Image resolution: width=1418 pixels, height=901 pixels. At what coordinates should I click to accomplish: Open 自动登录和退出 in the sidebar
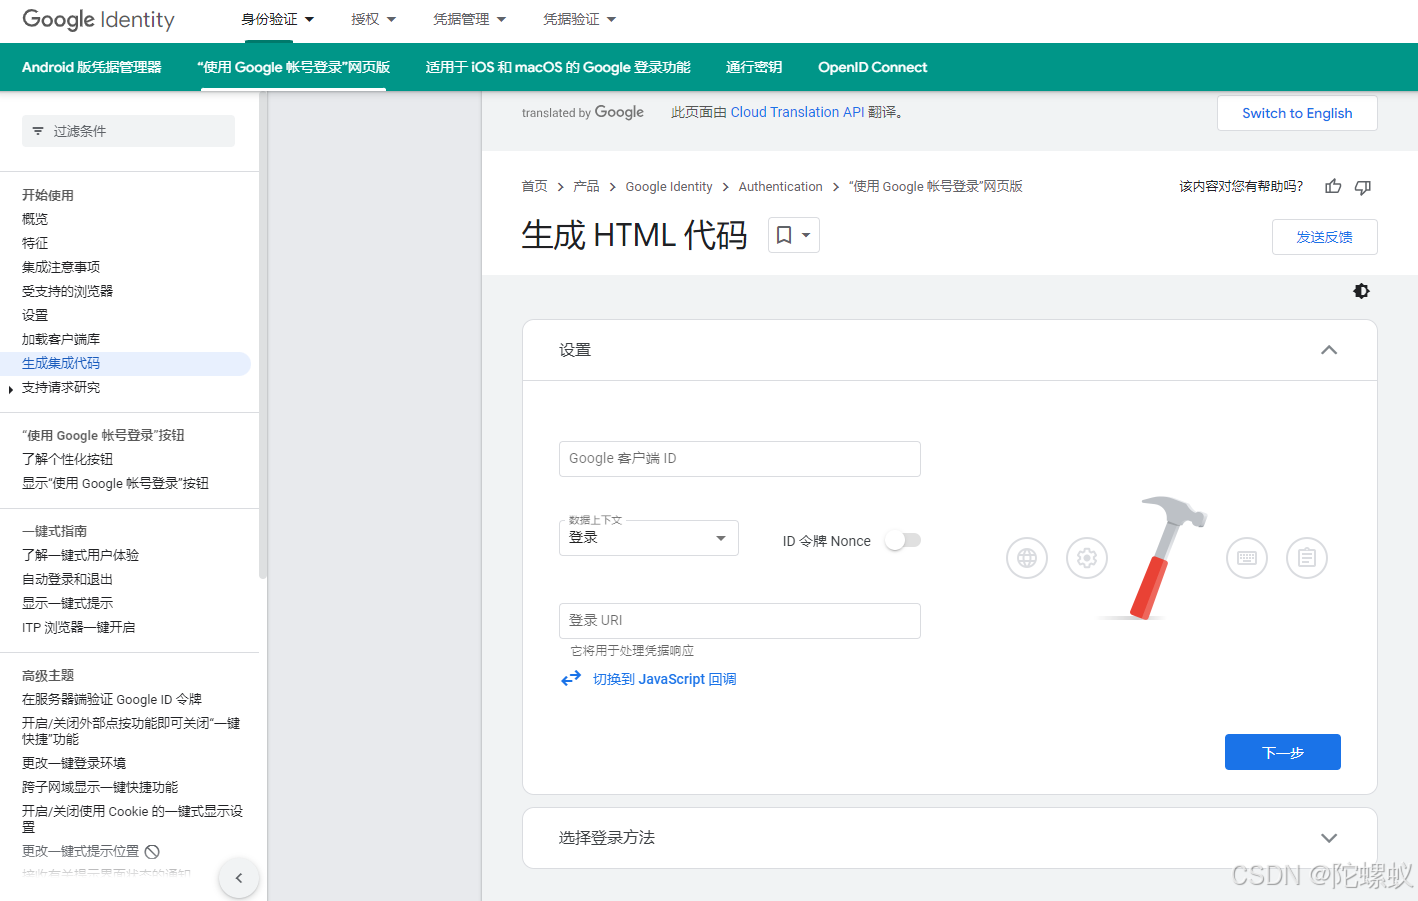click(68, 579)
